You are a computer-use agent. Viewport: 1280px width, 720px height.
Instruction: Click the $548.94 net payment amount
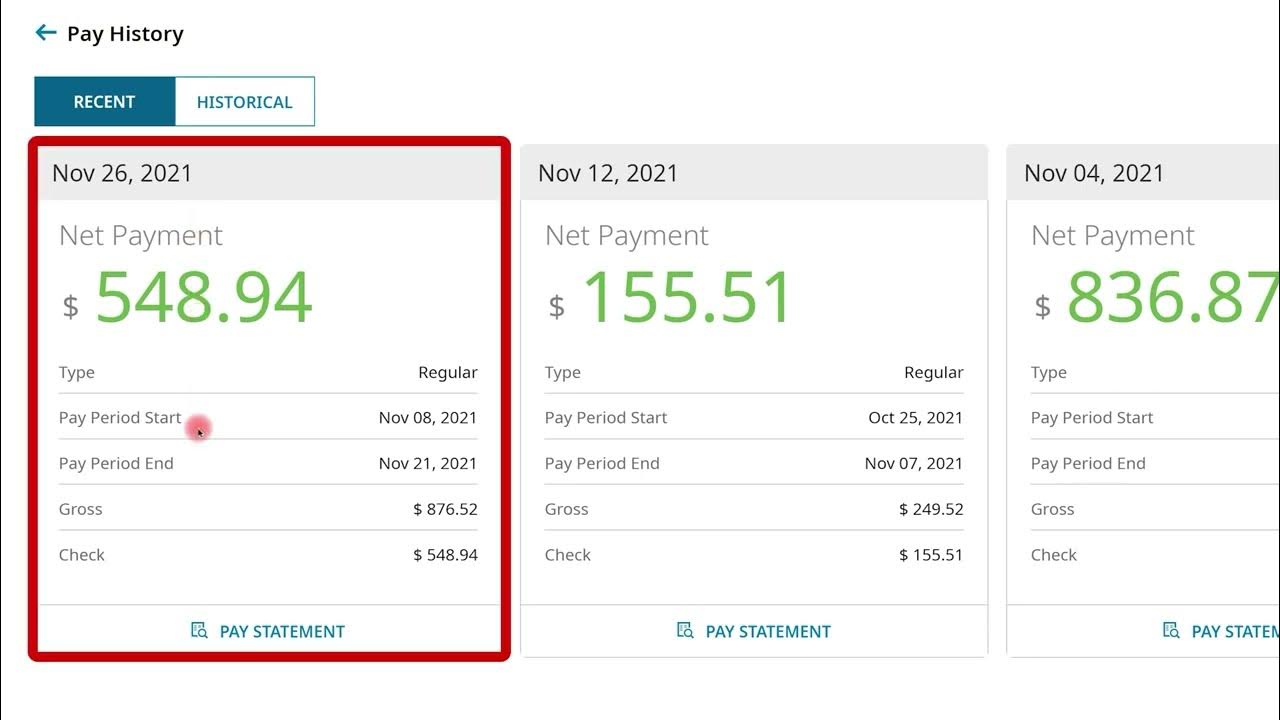coord(203,298)
